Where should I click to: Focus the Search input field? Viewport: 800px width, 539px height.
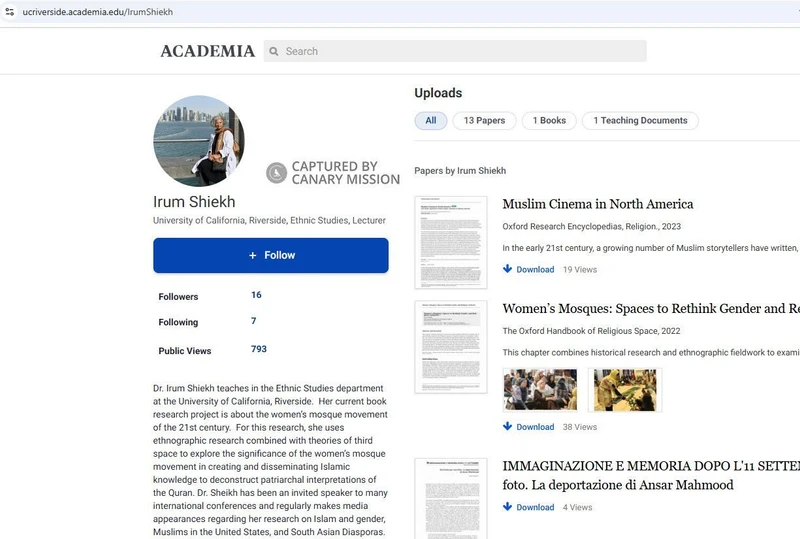455,51
